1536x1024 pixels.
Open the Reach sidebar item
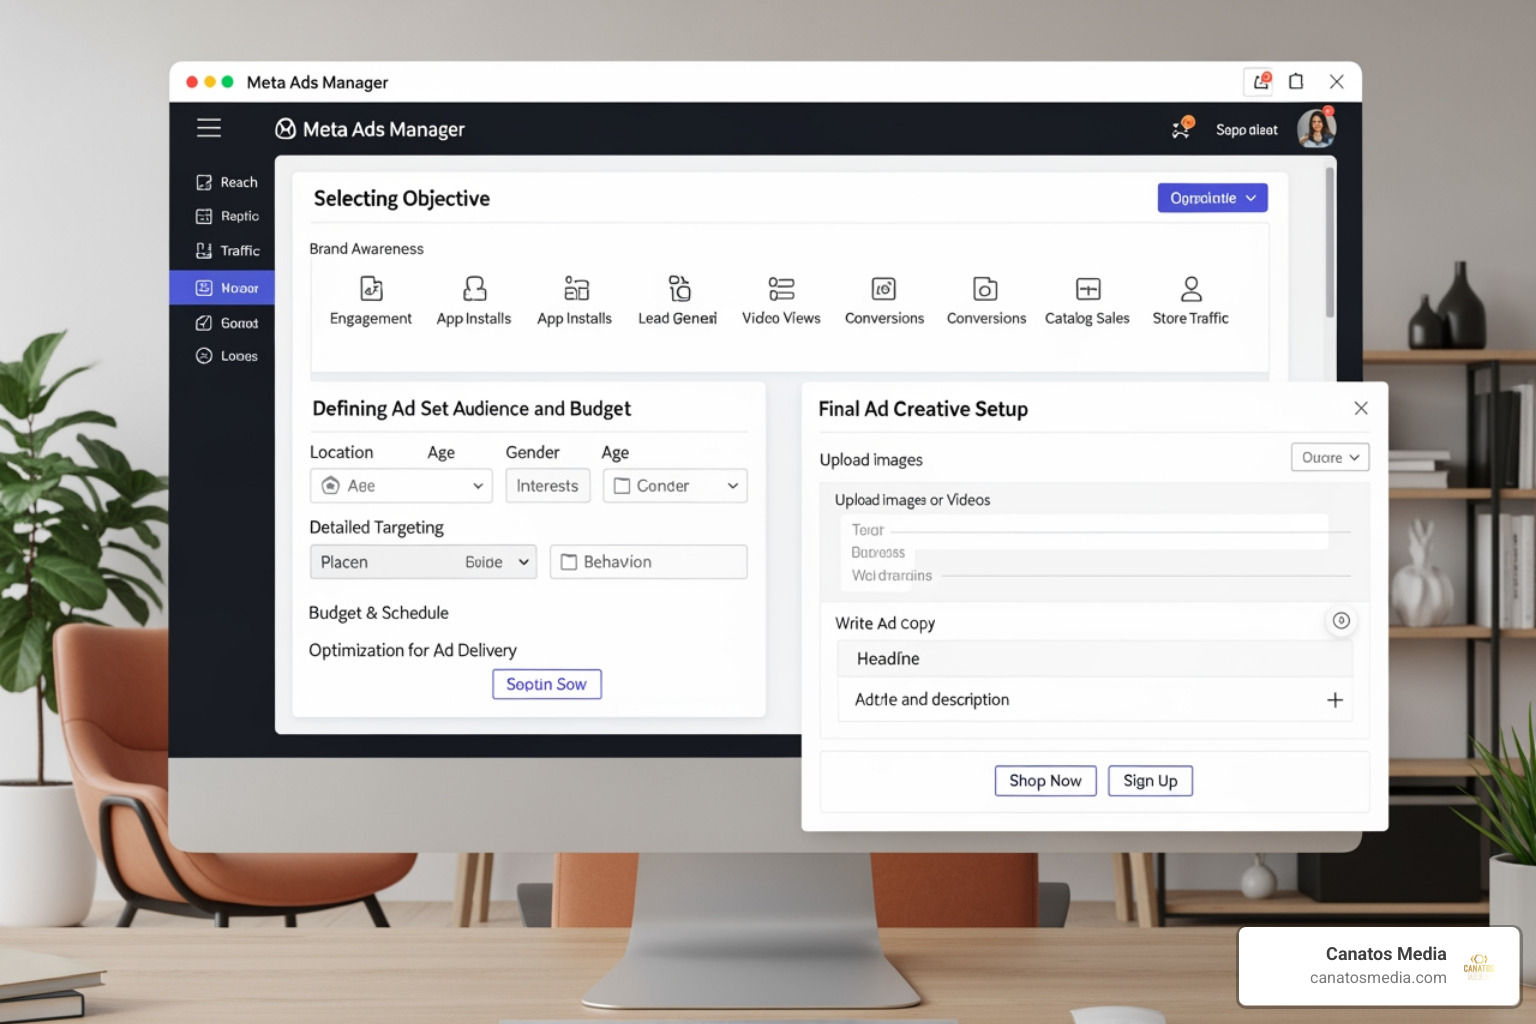pyautogui.click(x=226, y=182)
